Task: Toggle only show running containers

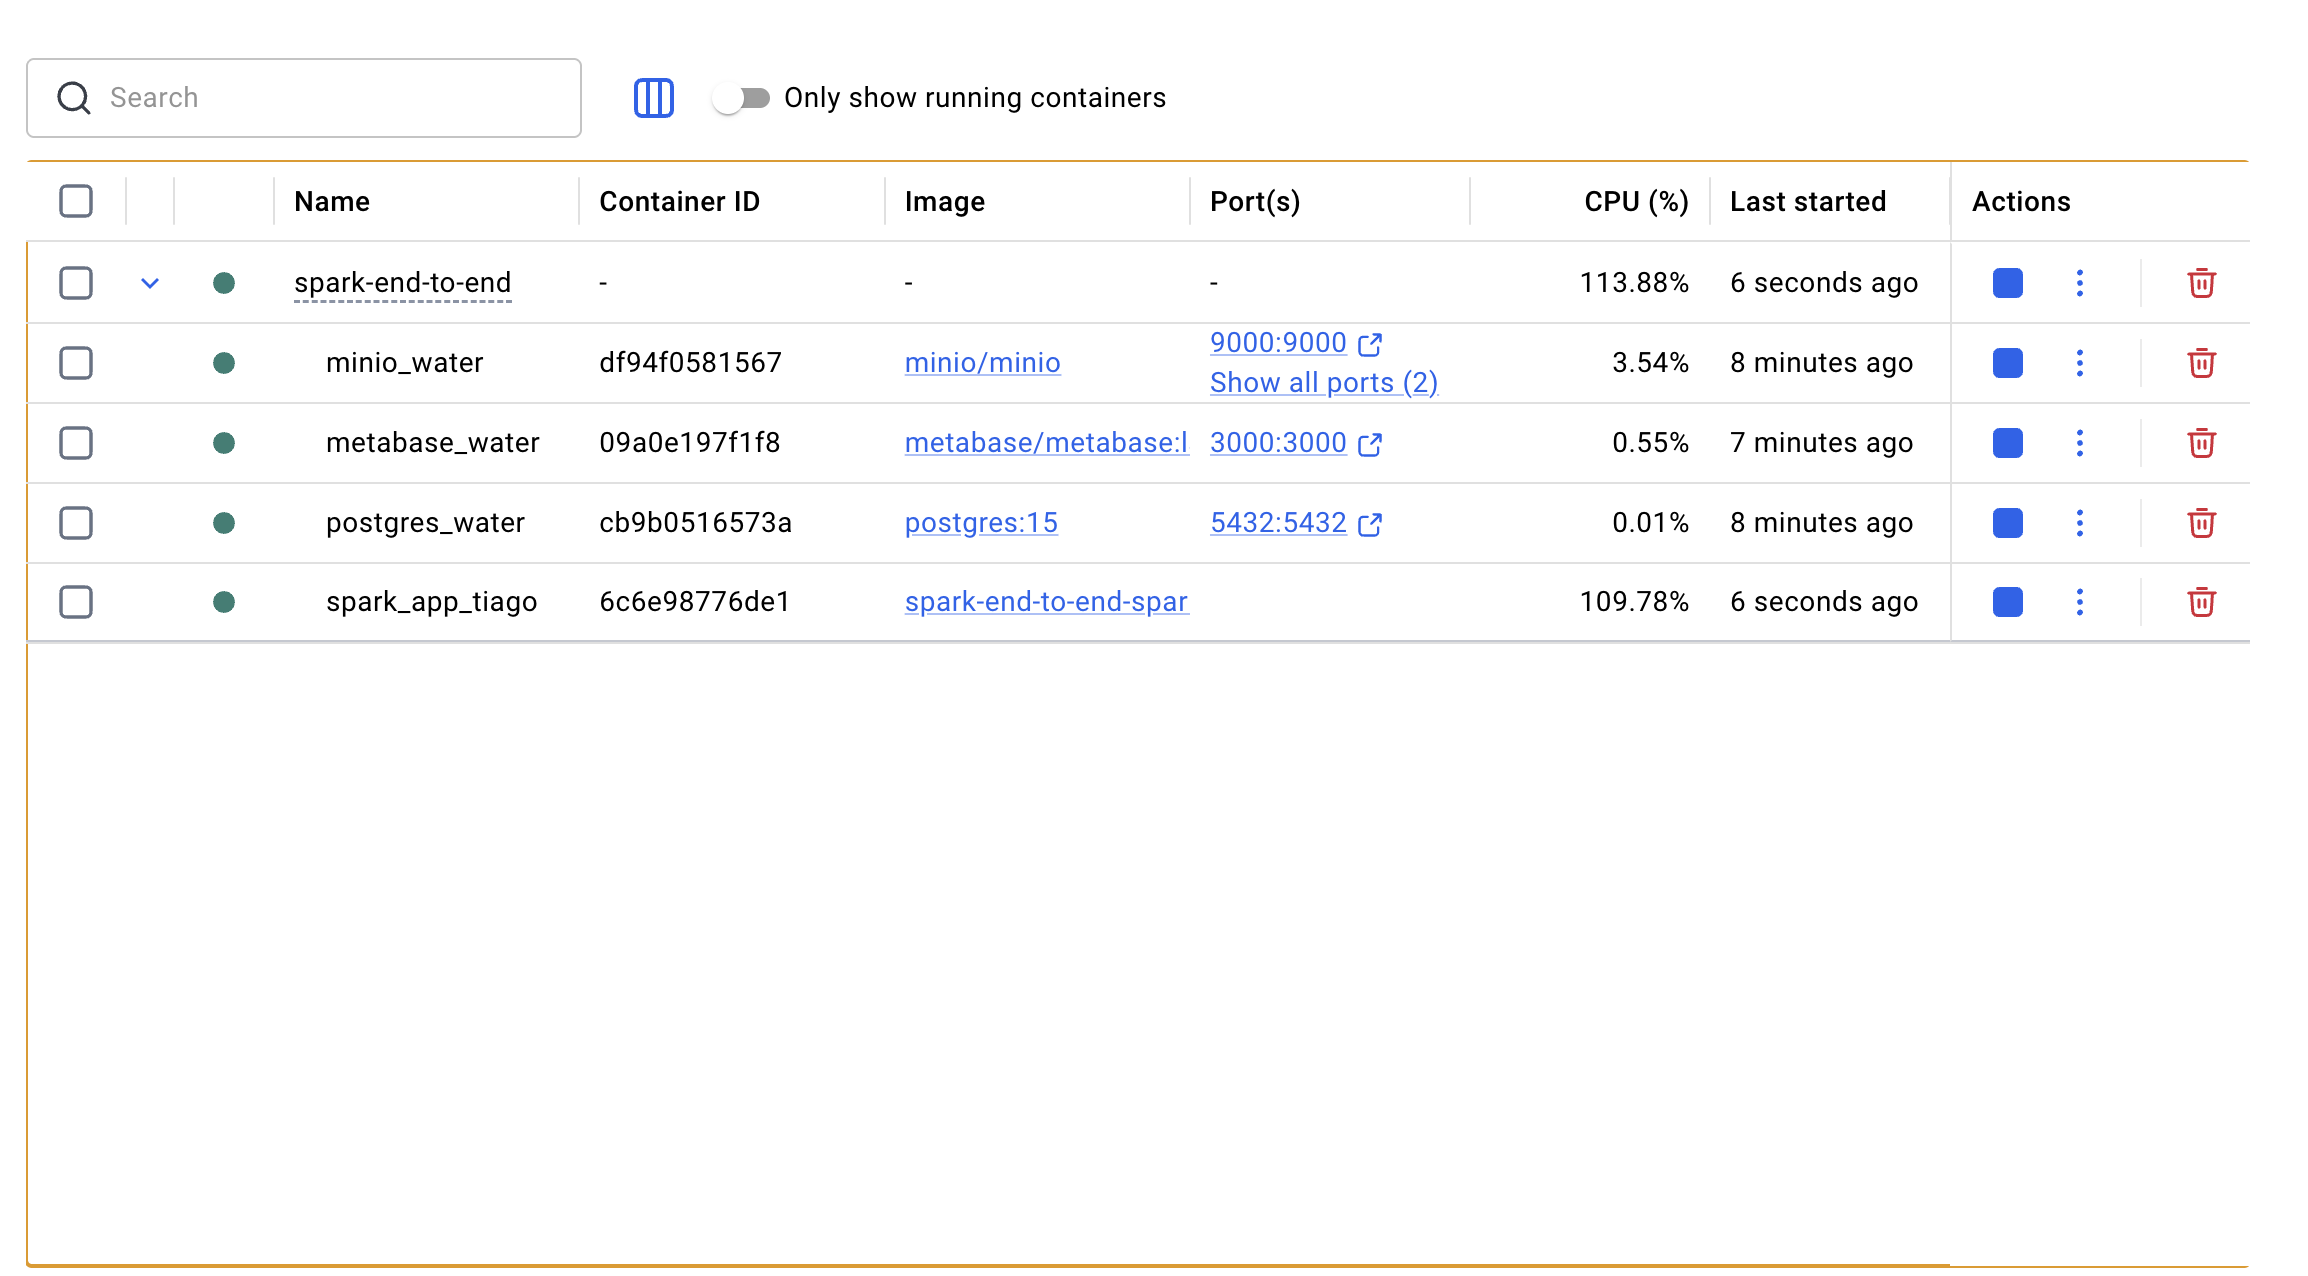Action: click(x=741, y=98)
